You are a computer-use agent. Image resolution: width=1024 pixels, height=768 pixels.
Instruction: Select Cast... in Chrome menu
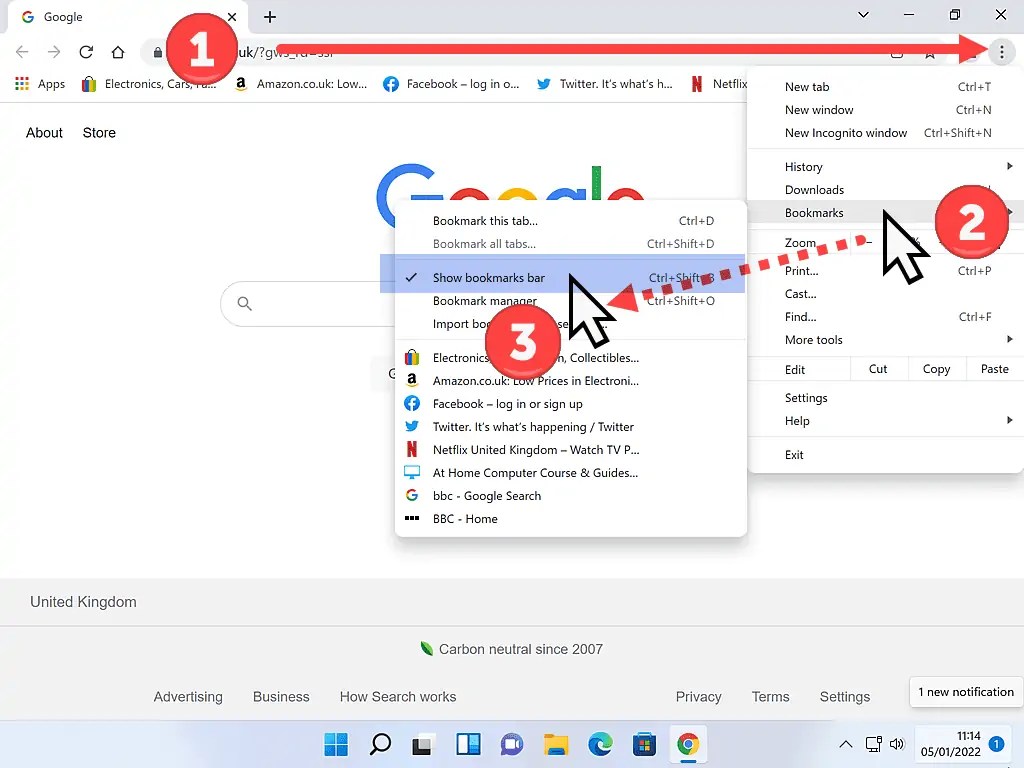(x=885, y=293)
